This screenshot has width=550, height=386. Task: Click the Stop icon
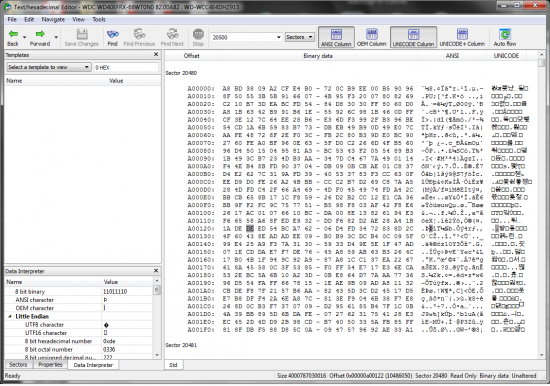[x=198, y=34]
